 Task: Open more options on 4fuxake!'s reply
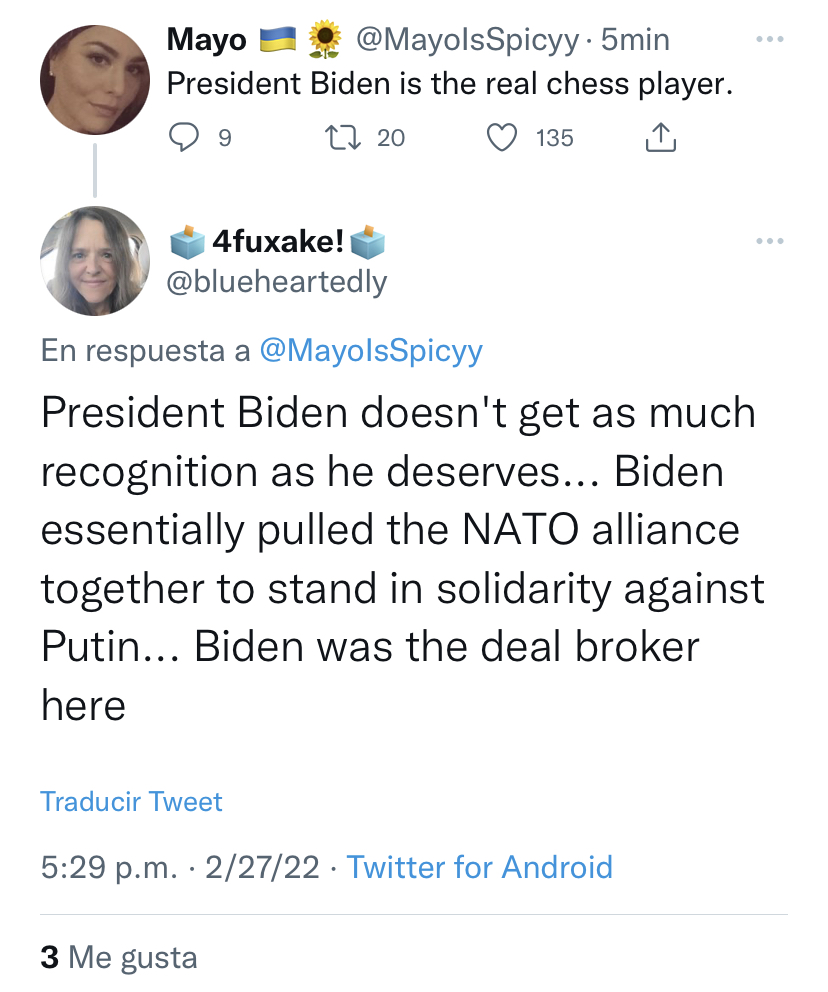pyautogui.click(x=769, y=241)
